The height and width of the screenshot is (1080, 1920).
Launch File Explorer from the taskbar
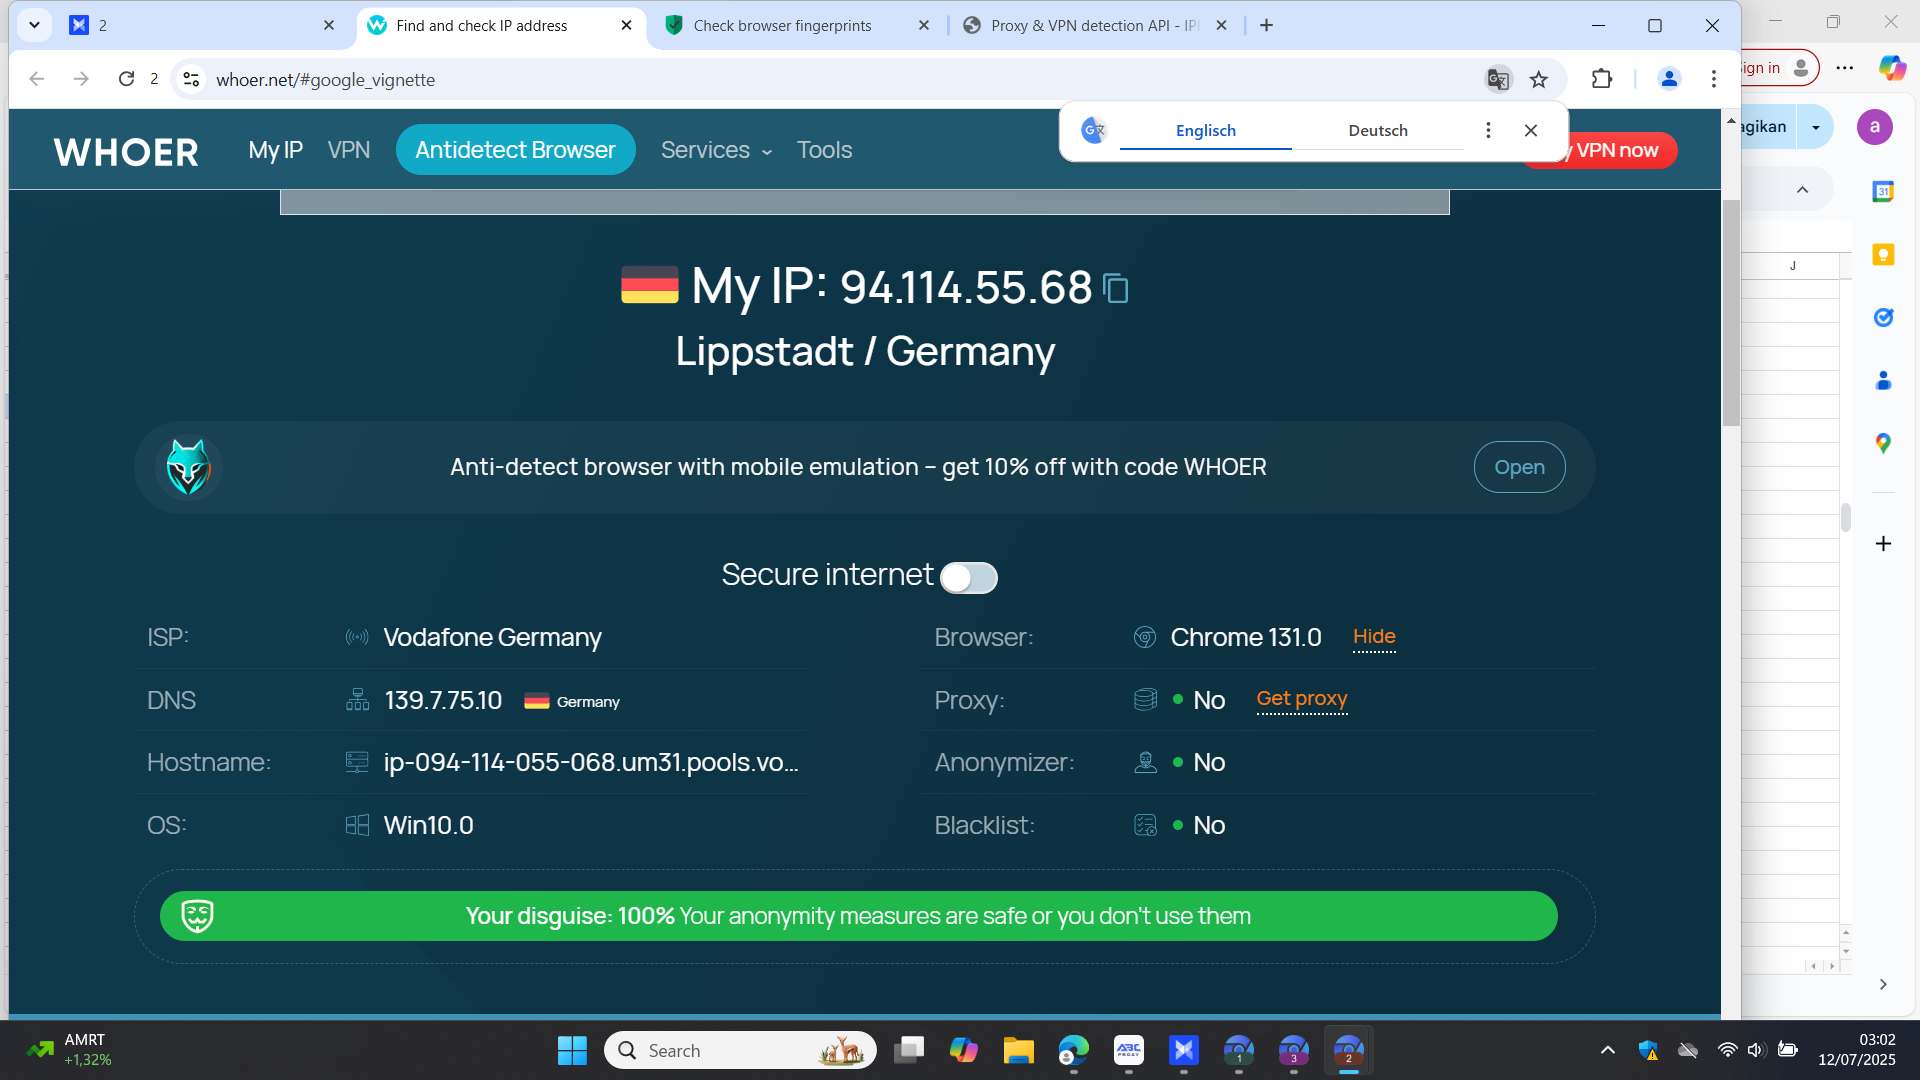click(x=1018, y=1050)
